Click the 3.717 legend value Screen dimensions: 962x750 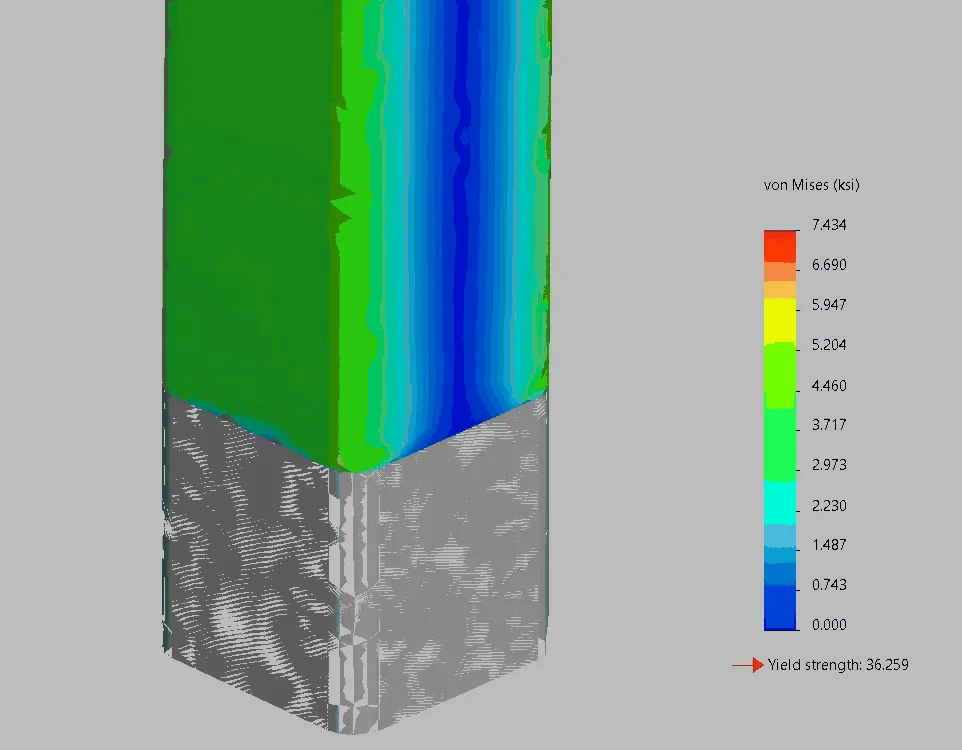[829, 425]
